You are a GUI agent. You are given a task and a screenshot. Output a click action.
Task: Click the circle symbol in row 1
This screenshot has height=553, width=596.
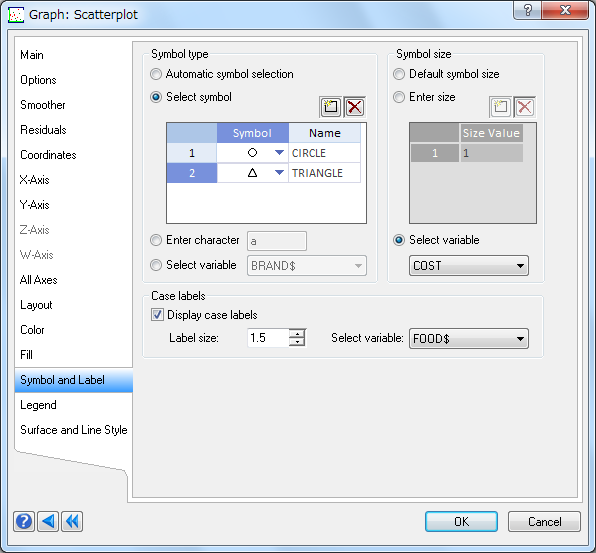coord(252,153)
